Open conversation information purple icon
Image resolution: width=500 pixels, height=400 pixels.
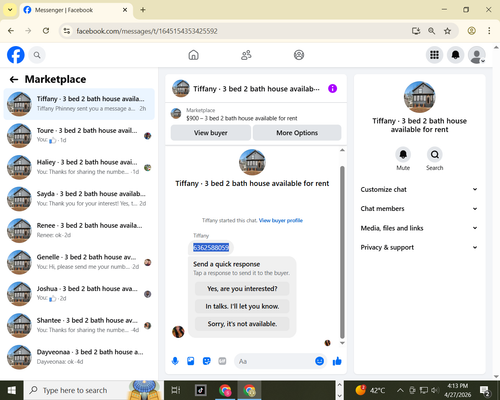pyautogui.click(x=332, y=89)
